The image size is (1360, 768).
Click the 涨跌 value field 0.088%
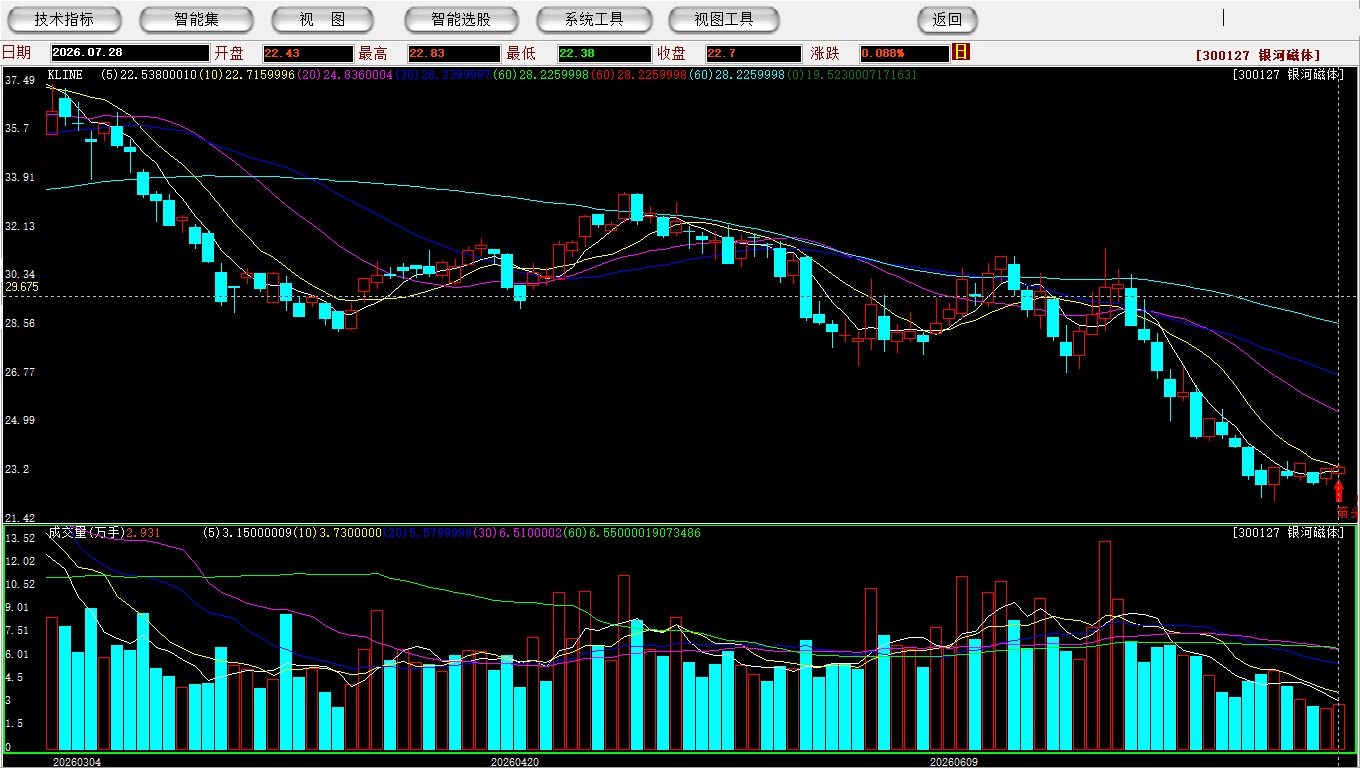pyautogui.click(x=903, y=53)
